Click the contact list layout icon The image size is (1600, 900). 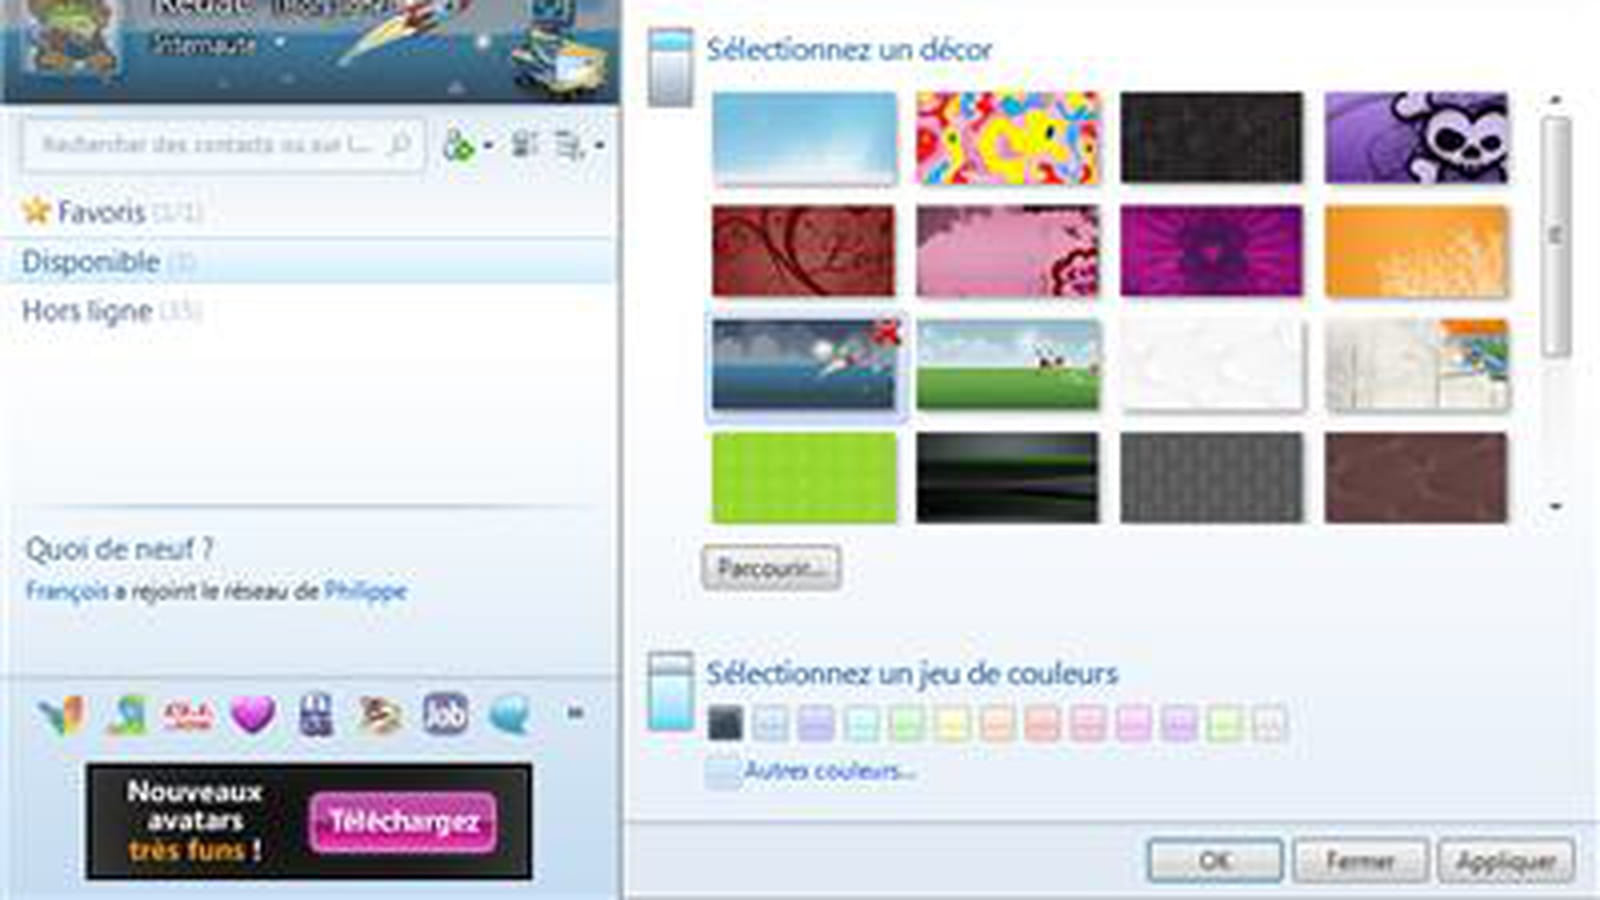click(x=524, y=146)
